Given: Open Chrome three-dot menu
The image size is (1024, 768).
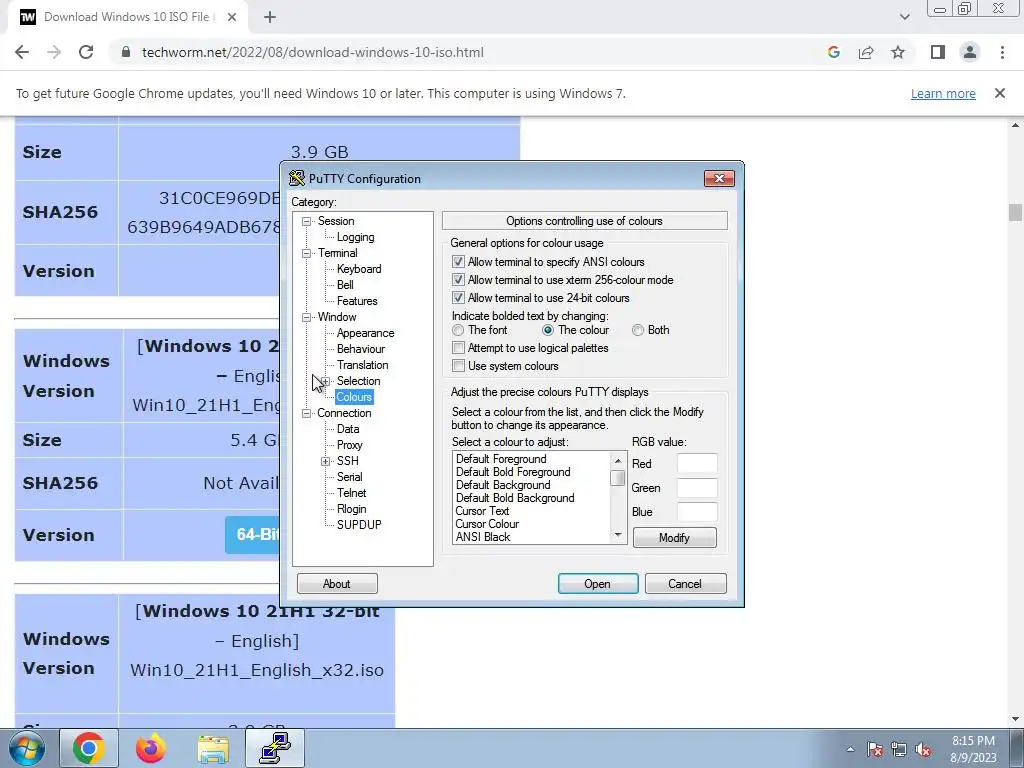Looking at the screenshot, I should (1002, 52).
